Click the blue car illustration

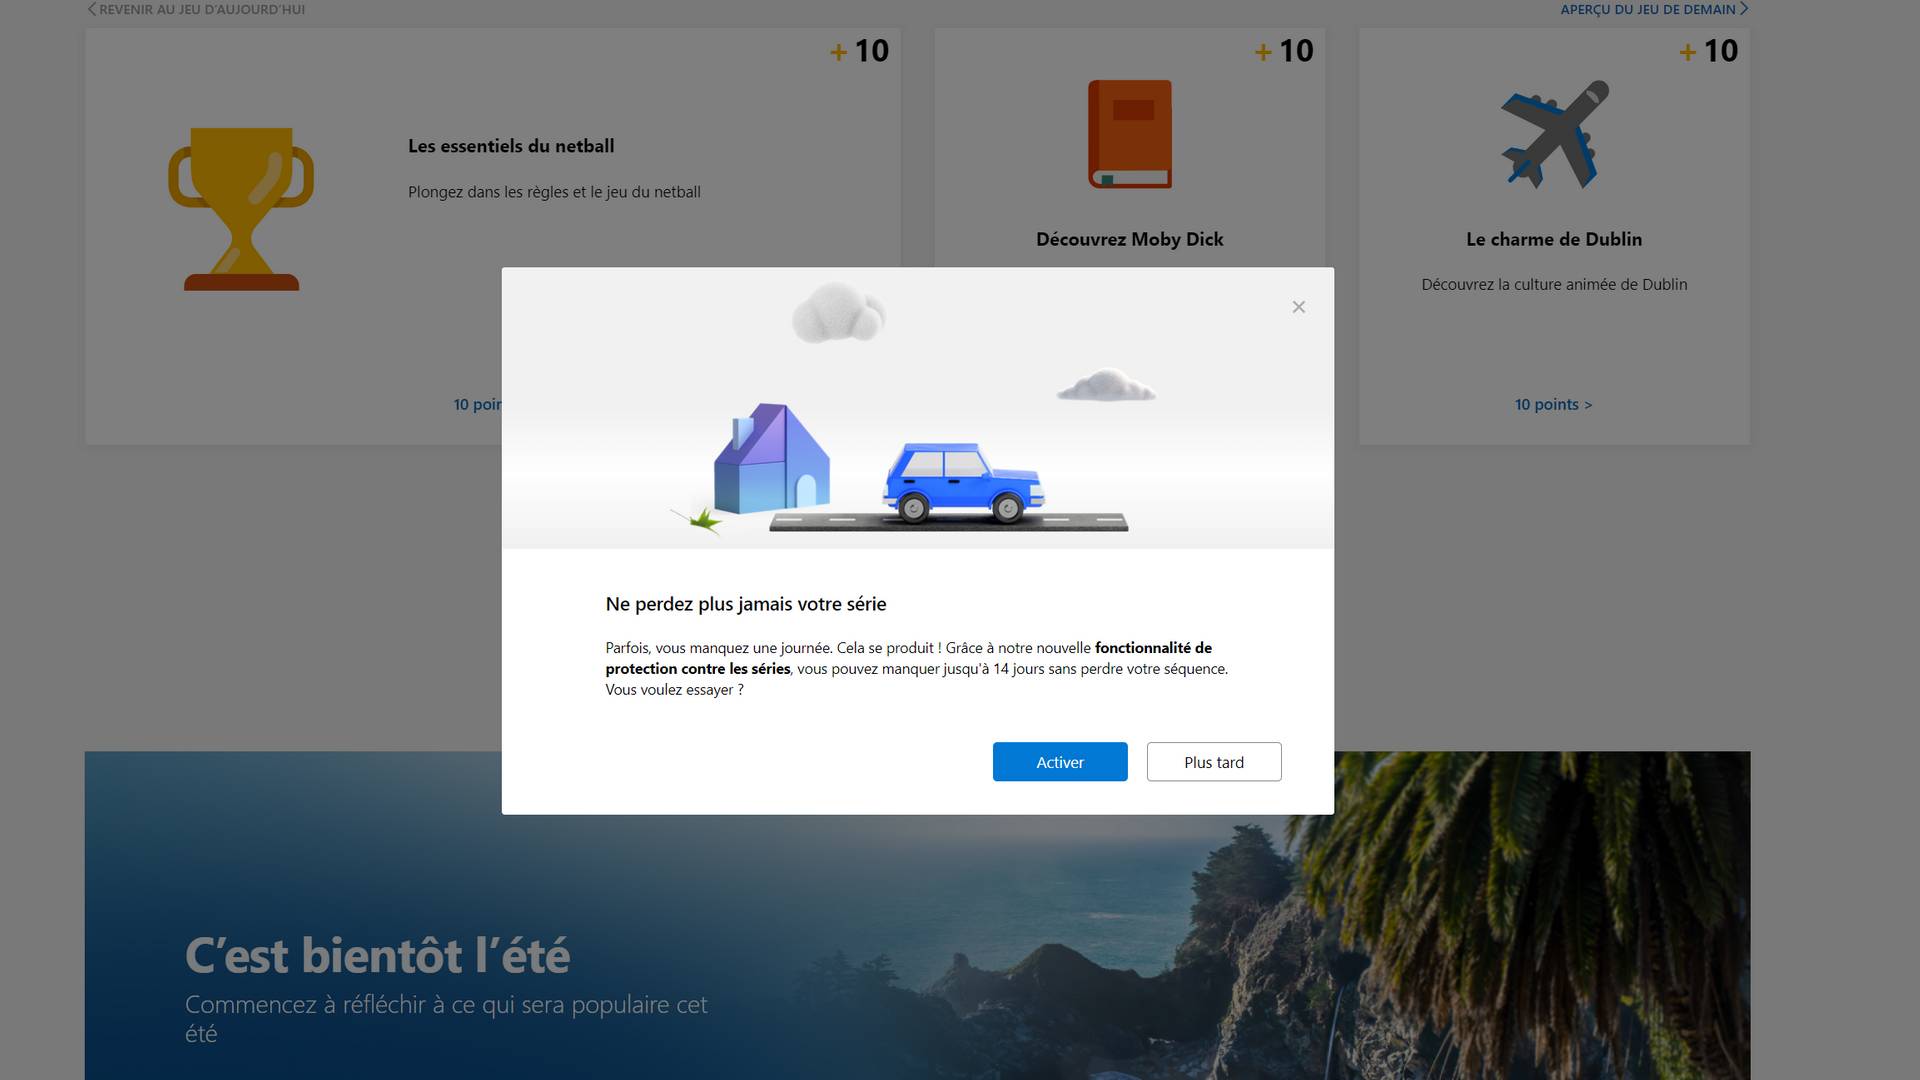pos(962,482)
